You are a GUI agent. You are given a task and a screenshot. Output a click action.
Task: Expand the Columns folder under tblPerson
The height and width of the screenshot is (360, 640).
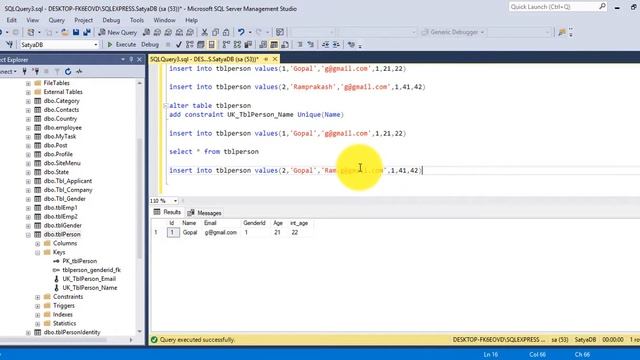(38, 244)
